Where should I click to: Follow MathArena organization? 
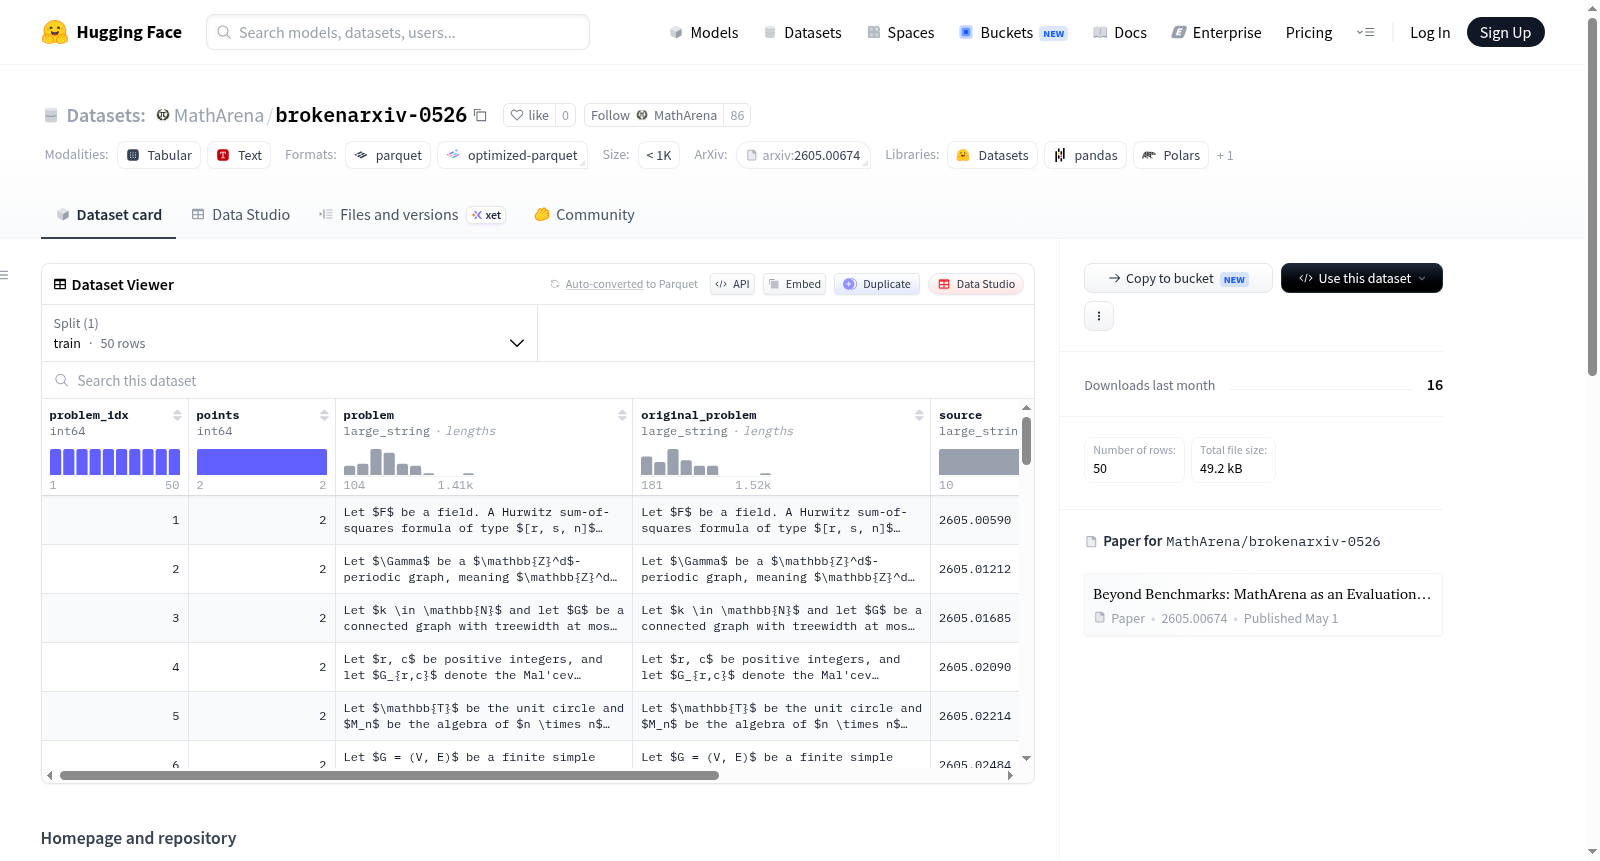[654, 115]
